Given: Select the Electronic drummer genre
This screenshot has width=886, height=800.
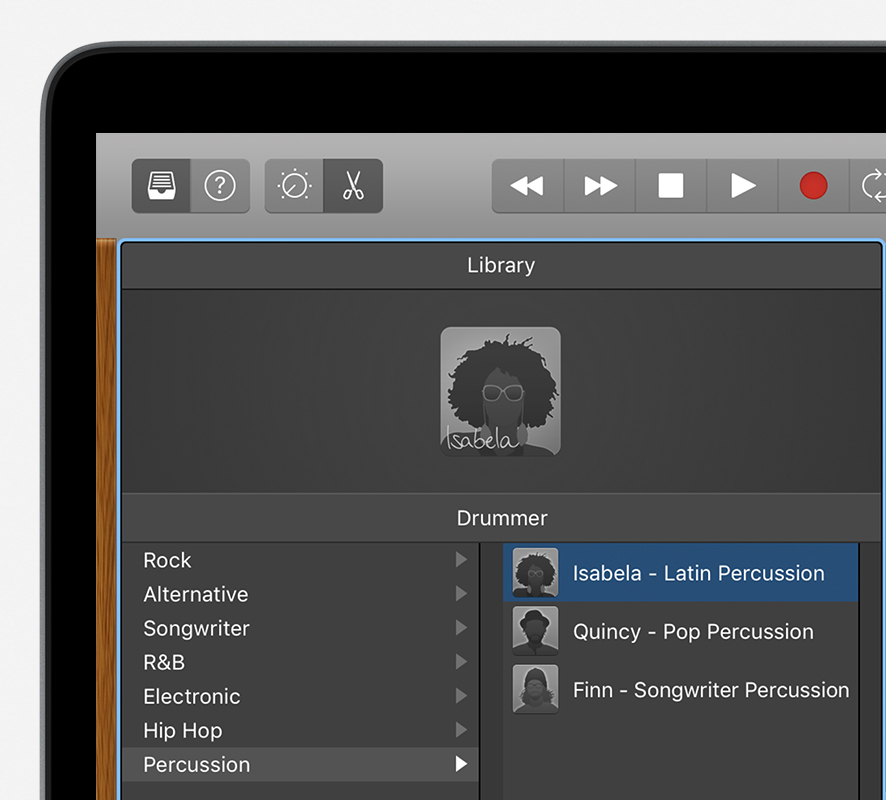Looking at the screenshot, I should click(x=300, y=697).
